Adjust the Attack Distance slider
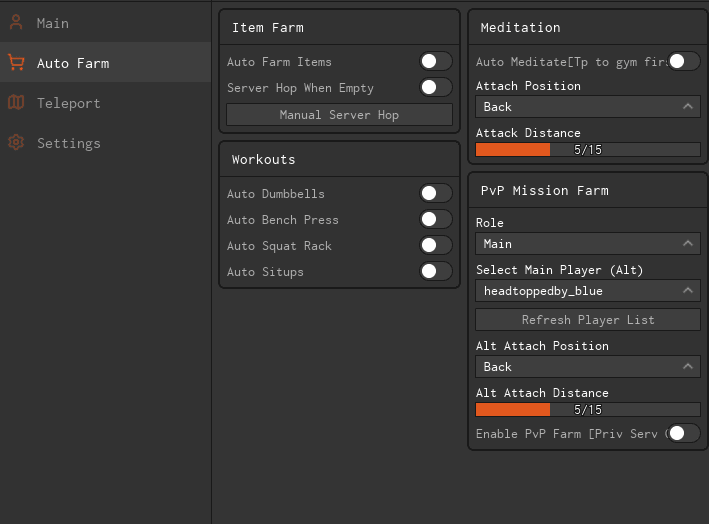Image resolution: width=709 pixels, height=524 pixels. [587, 150]
